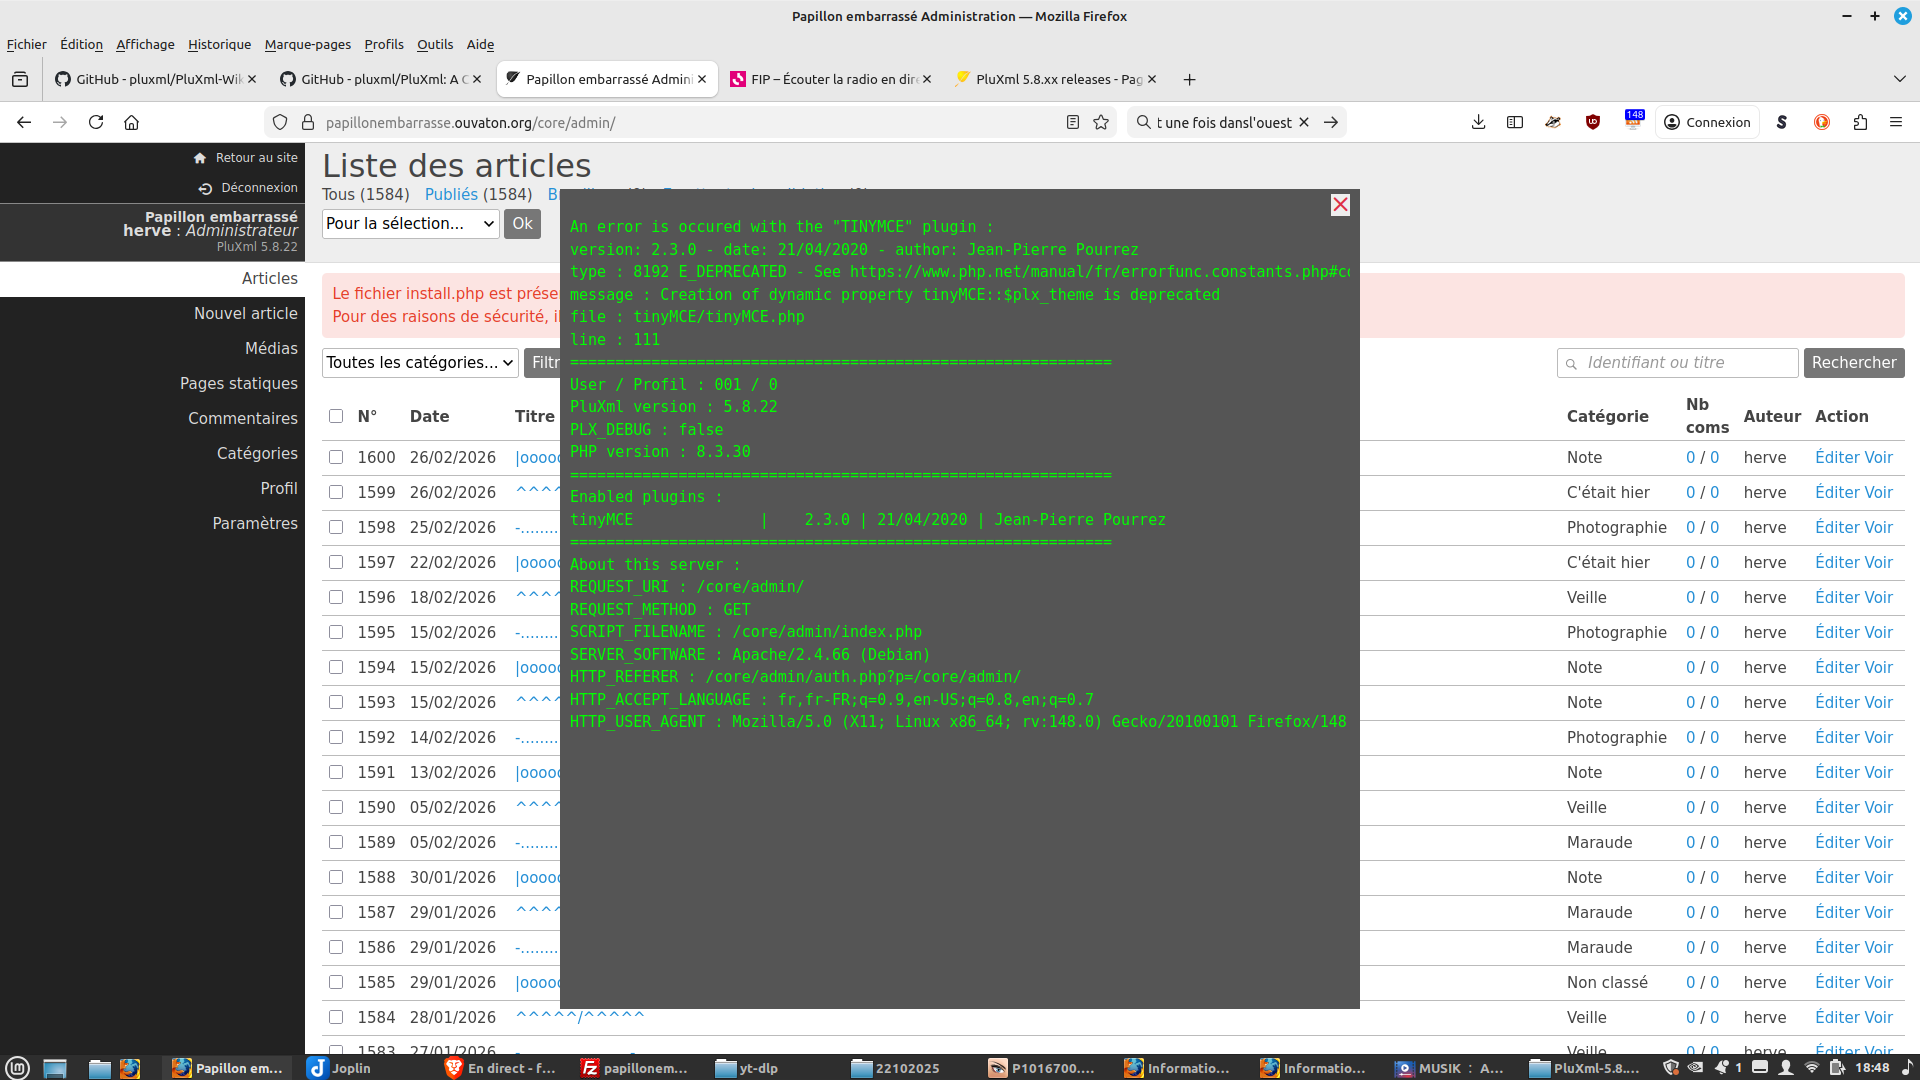Toggle reader view icon in address bar

click(1072, 122)
